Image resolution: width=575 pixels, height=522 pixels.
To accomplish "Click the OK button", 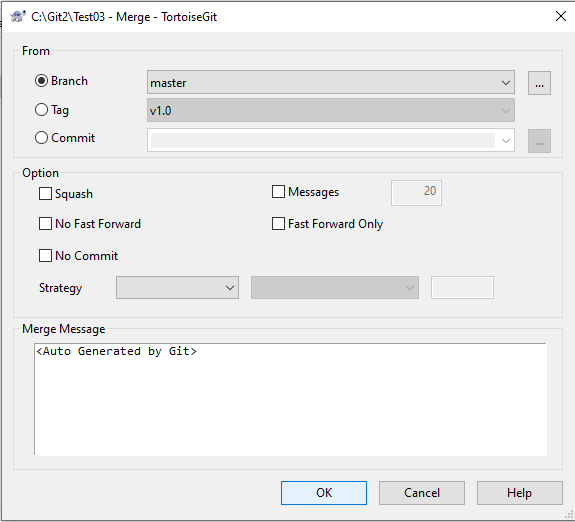I will tap(324, 493).
